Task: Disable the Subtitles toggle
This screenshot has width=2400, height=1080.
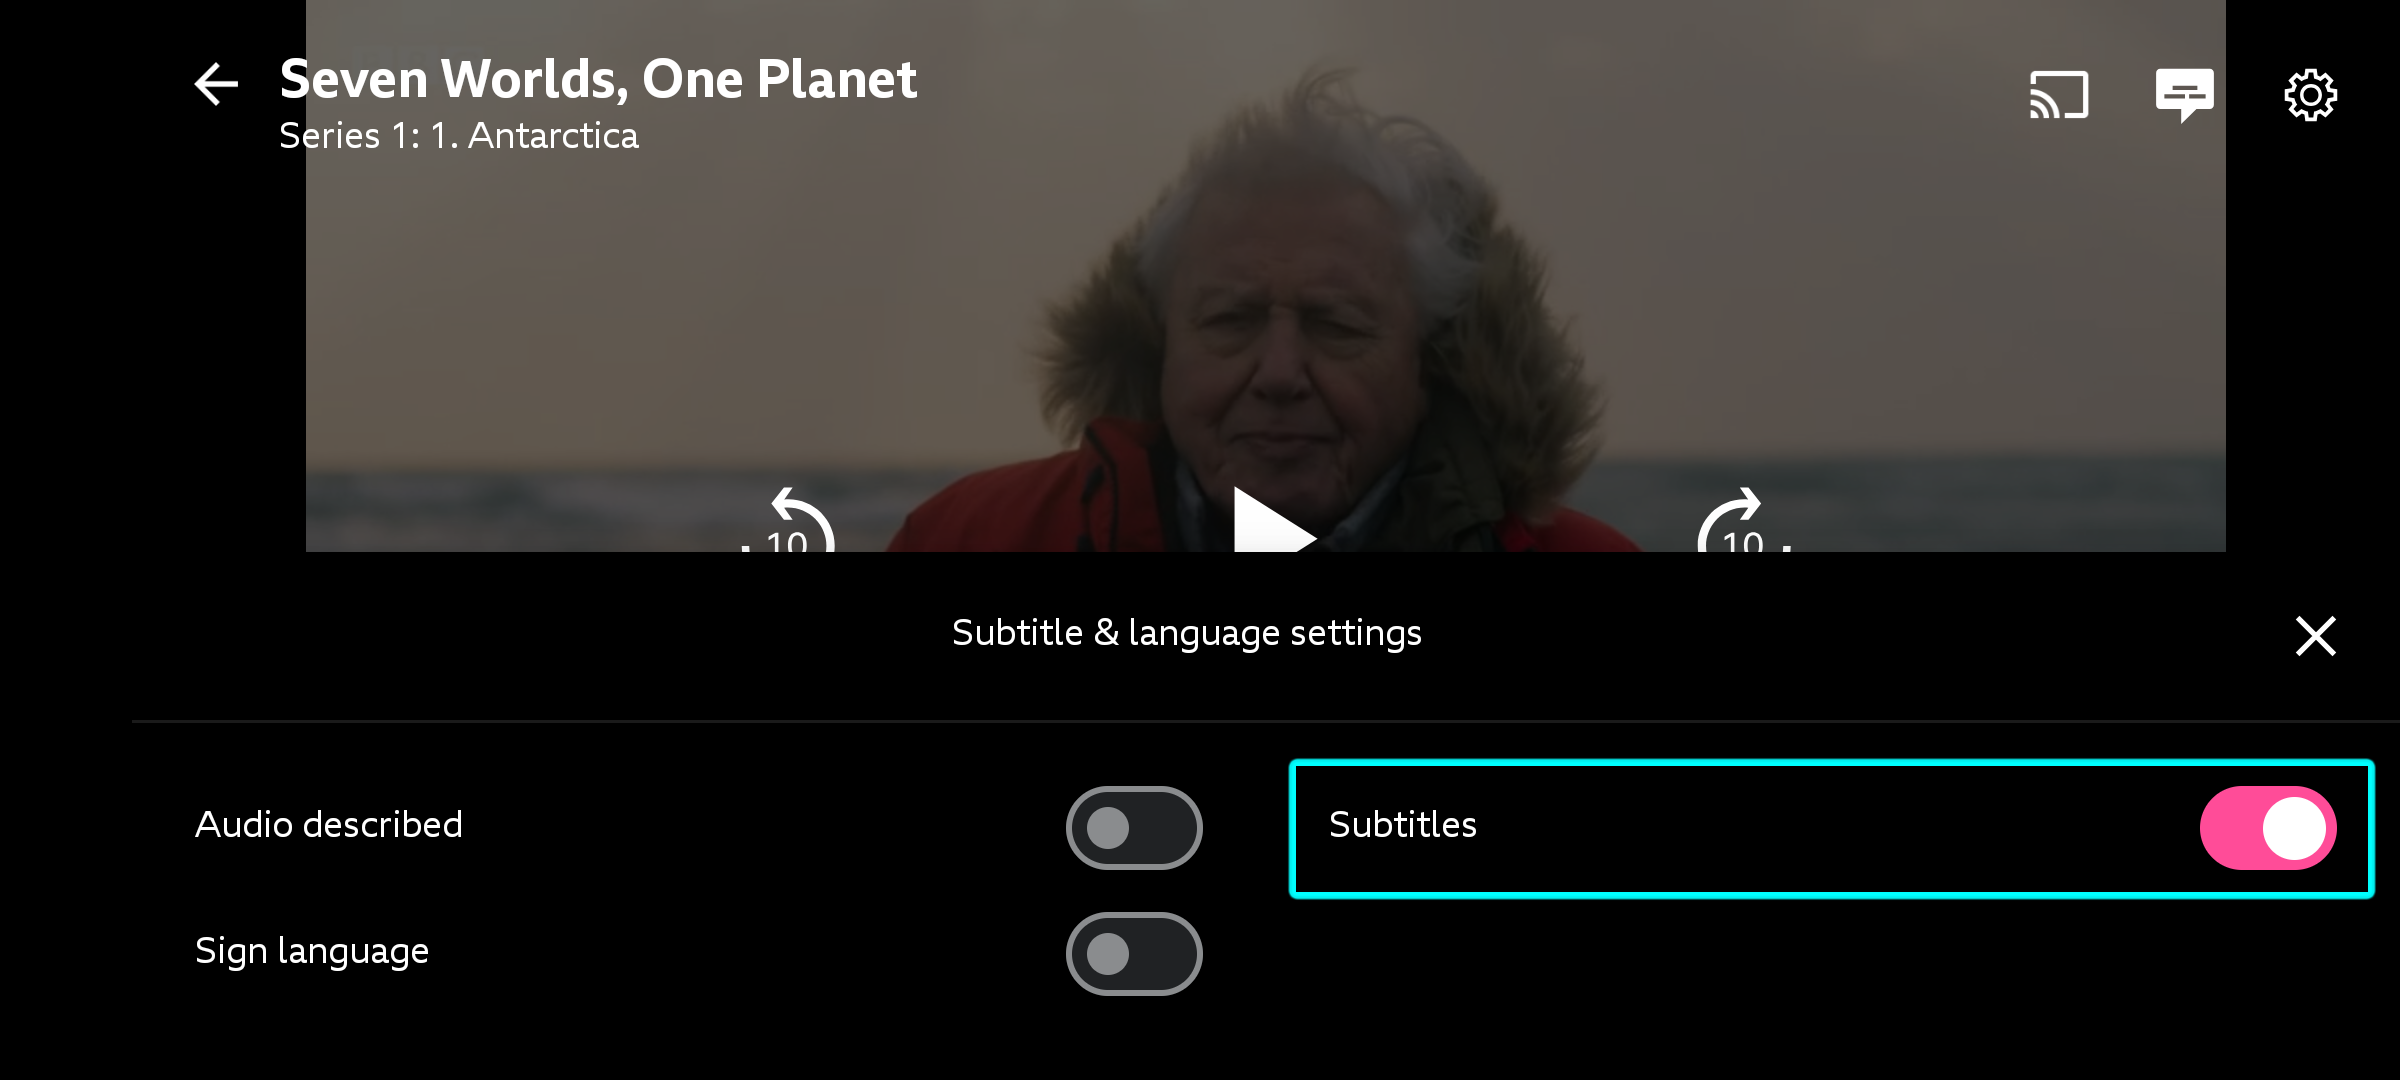Action: click(2267, 827)
